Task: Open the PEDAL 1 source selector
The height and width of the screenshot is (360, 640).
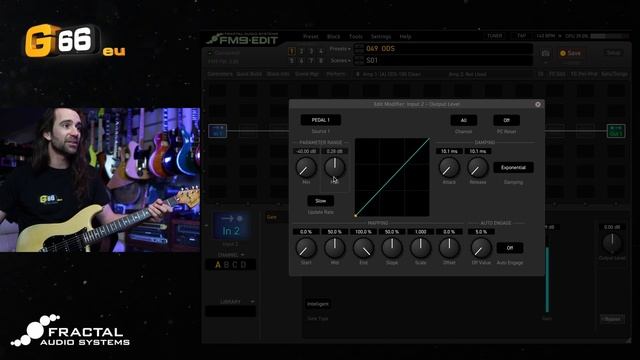Action: 320,120
